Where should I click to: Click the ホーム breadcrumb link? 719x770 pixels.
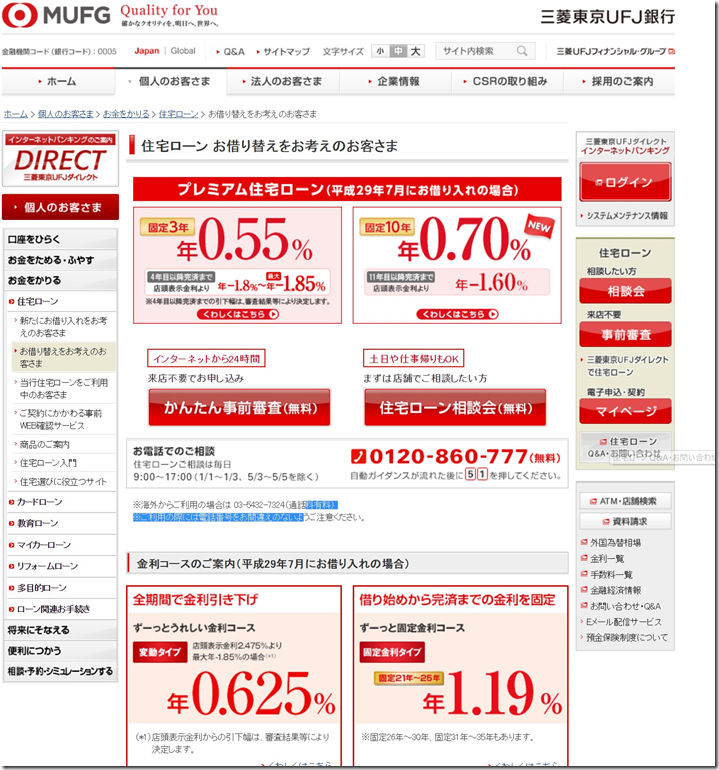pos(16,114)
